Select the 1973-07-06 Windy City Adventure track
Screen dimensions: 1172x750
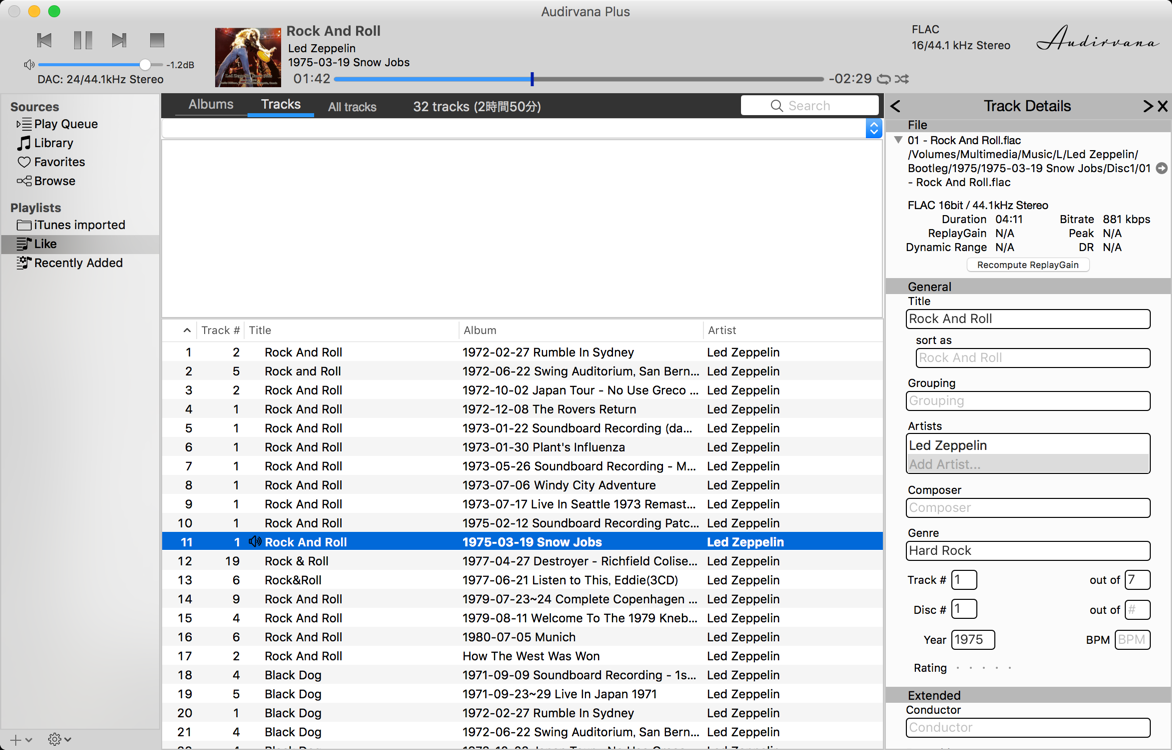click(x=522, y=485)
